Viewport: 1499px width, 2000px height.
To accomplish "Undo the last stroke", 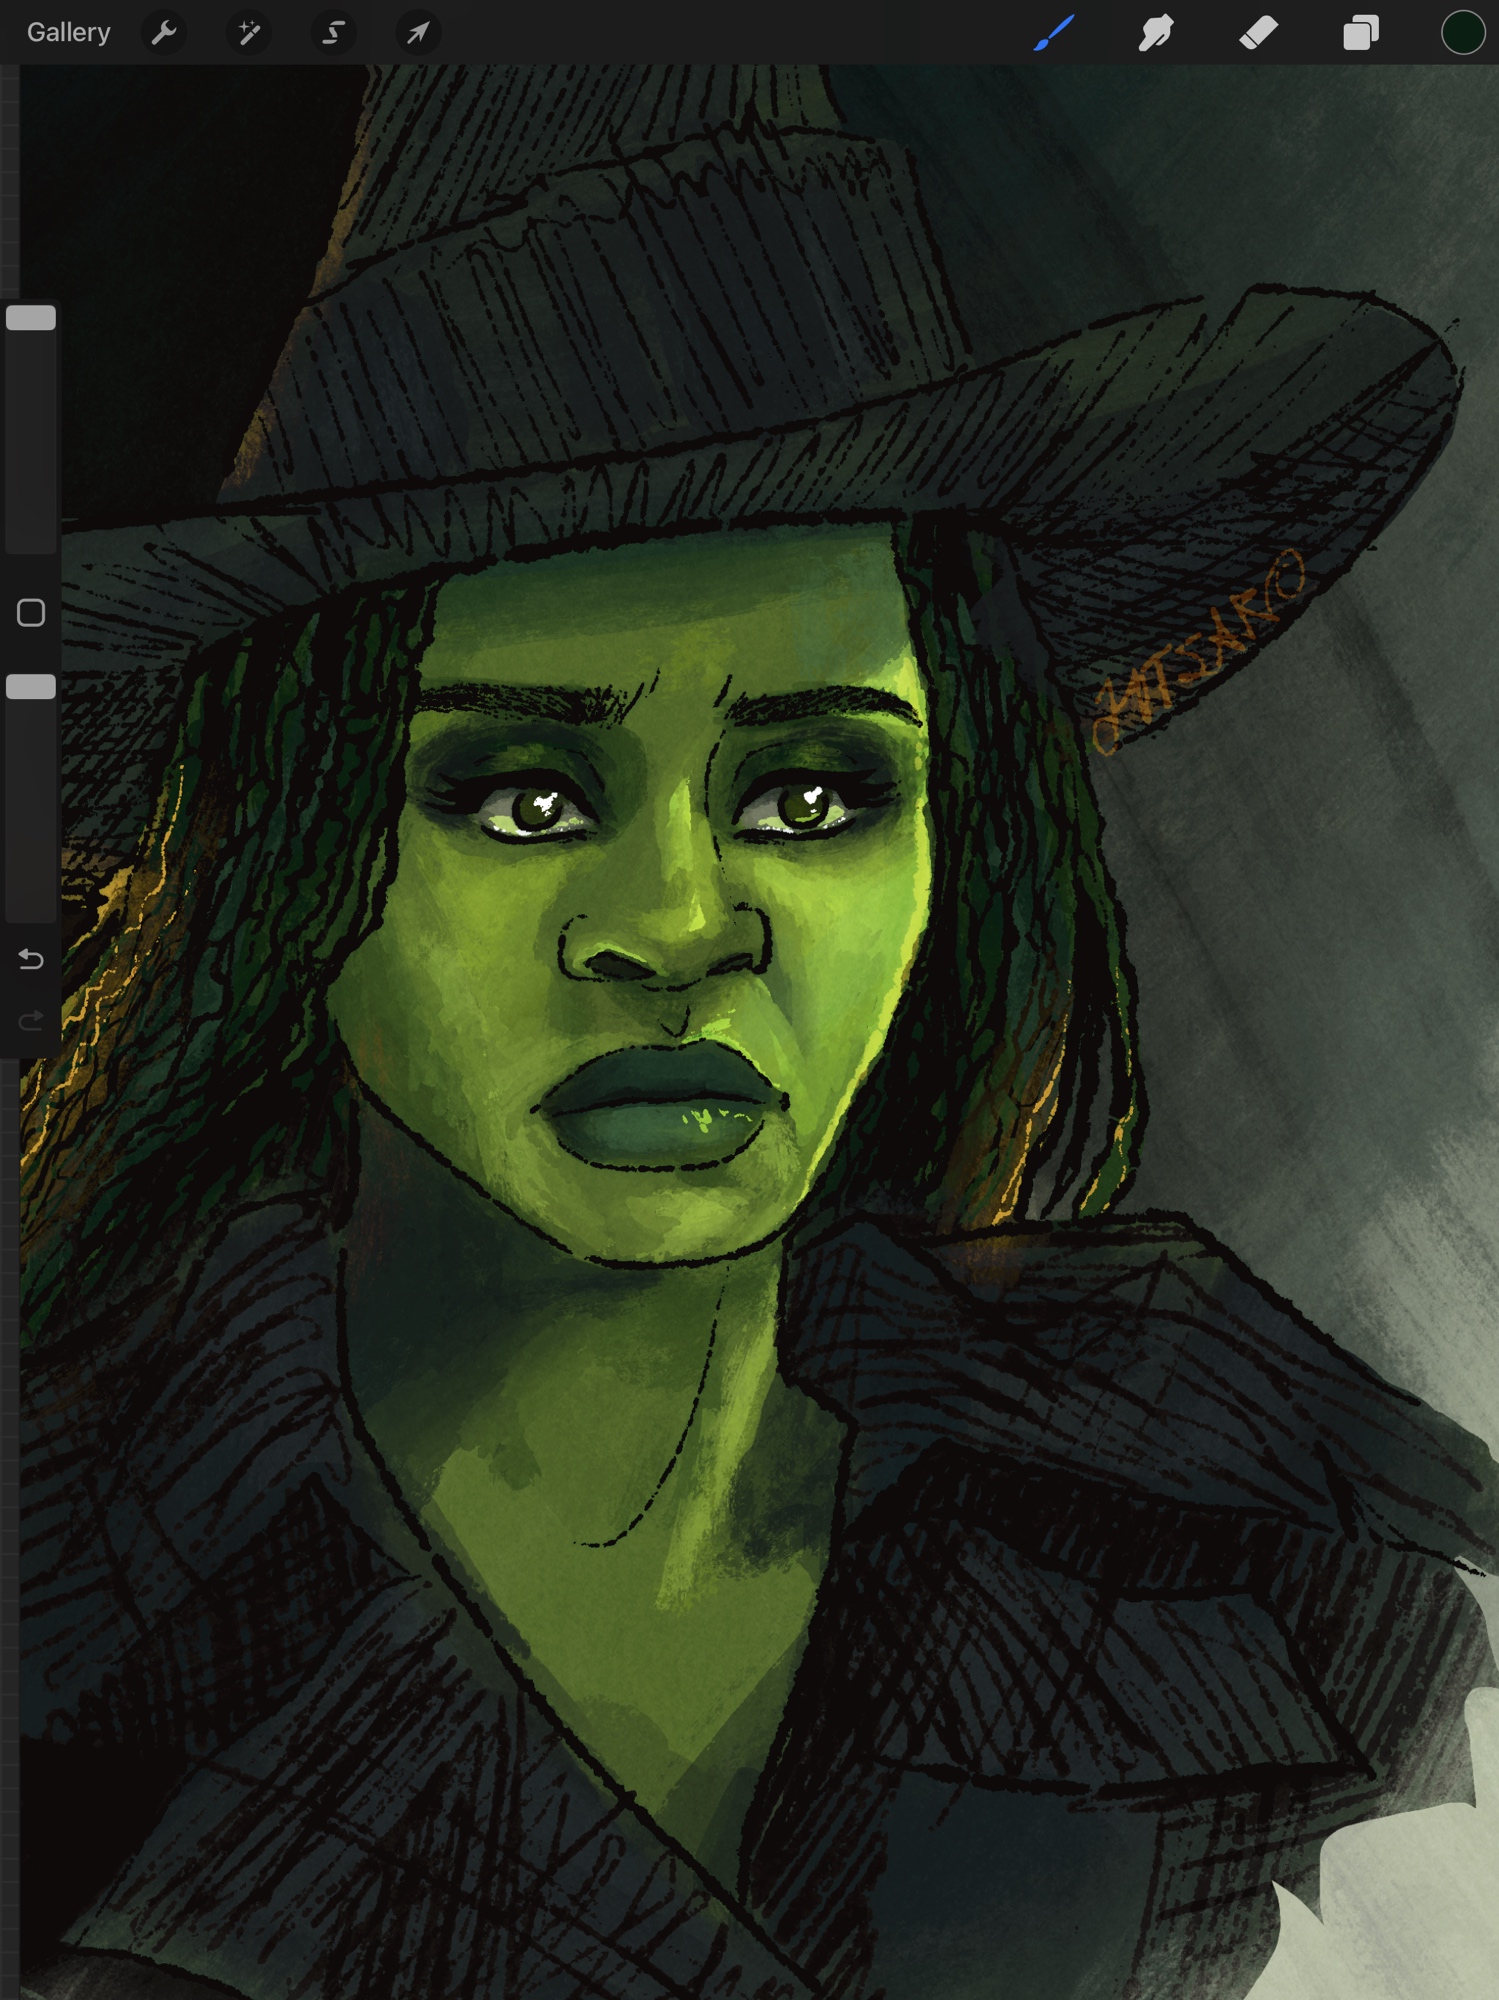I will click(x=31, y=960).
